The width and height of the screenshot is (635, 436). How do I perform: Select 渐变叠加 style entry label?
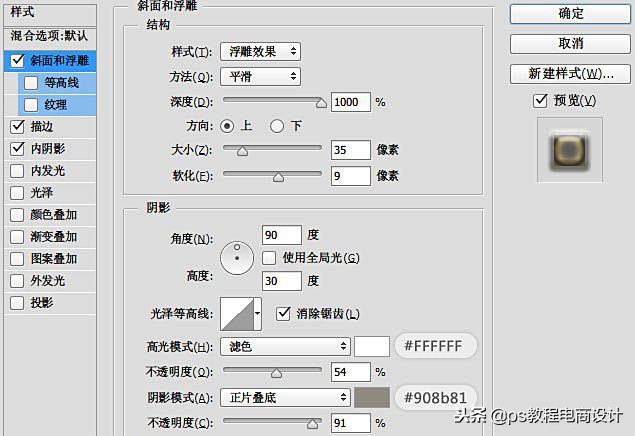(53, 236)
